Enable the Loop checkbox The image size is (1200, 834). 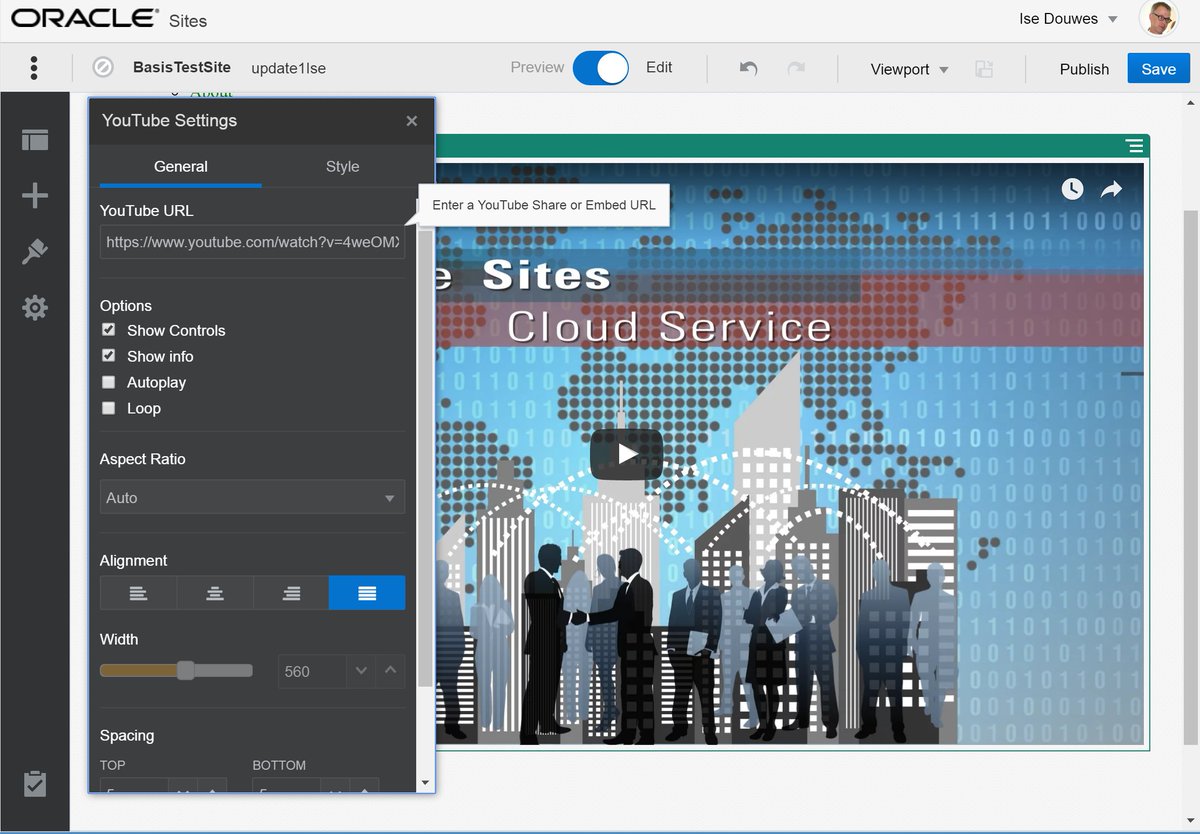click(x=108, y=408)
